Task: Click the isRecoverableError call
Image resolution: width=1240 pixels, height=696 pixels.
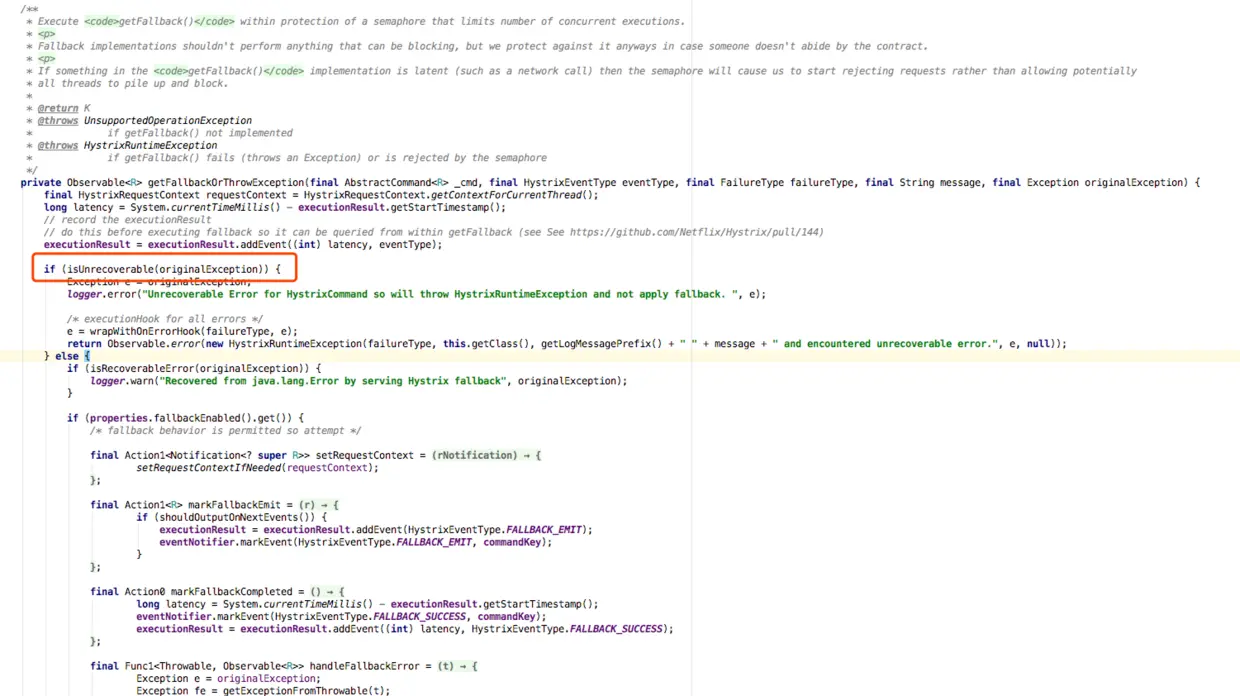Action: pyautogui.click(x=140, y=368)
